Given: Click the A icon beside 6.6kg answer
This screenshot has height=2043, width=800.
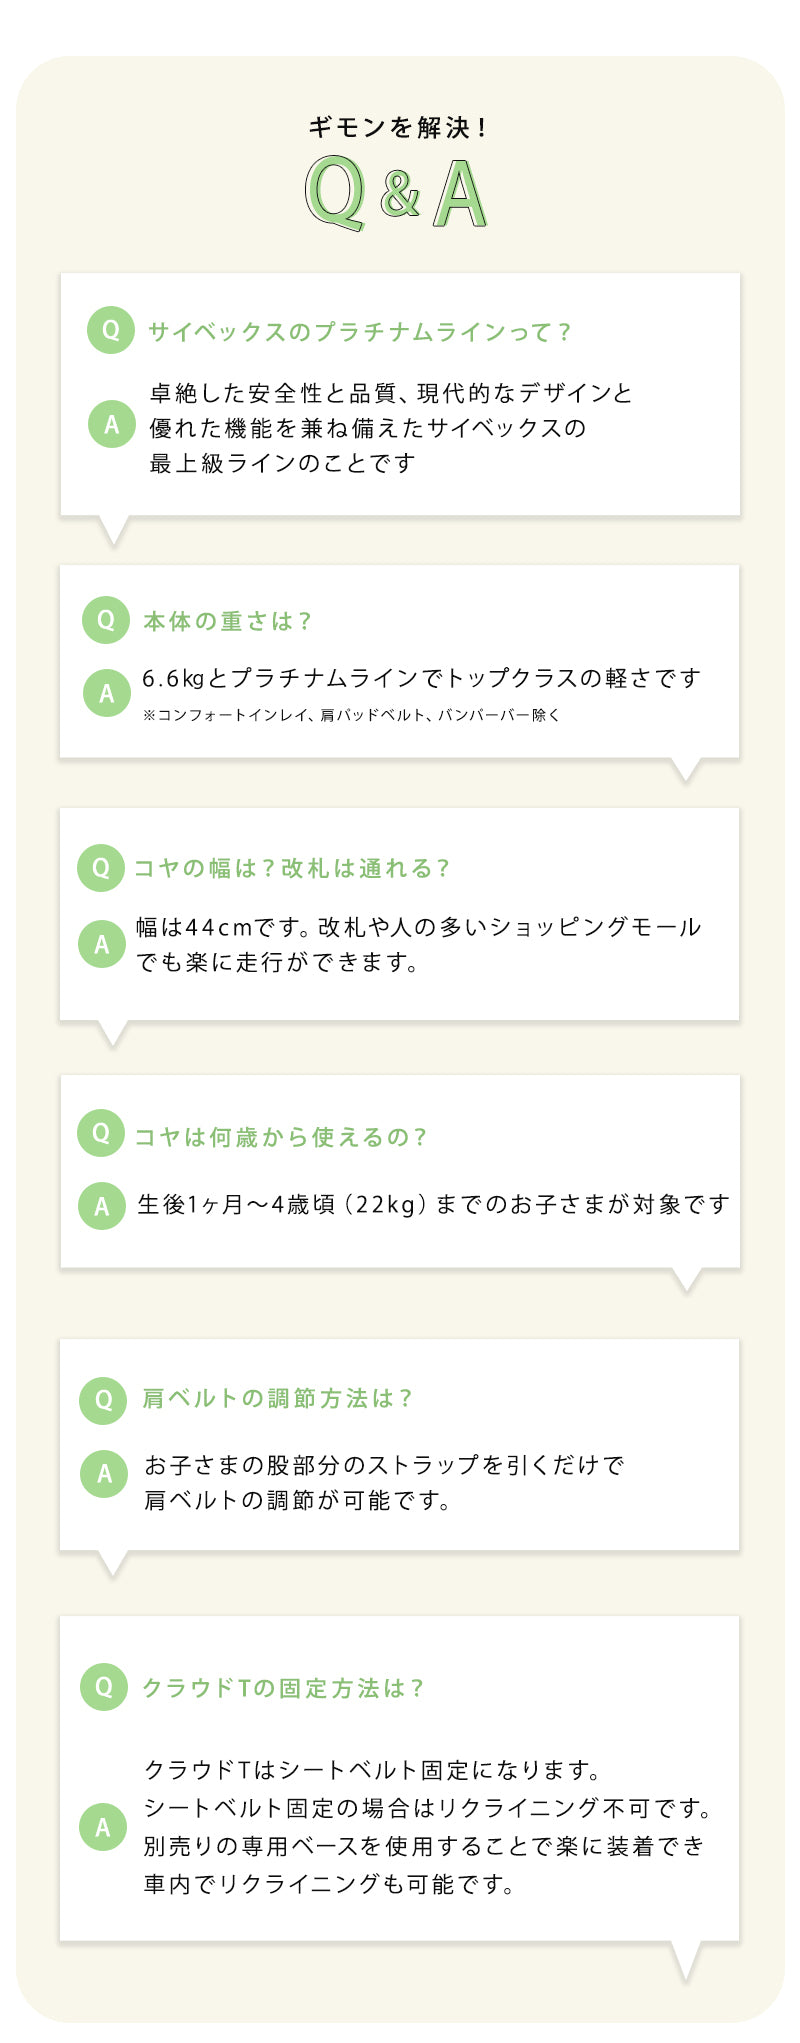Looking at the screenshot, I should click(106, 693).
